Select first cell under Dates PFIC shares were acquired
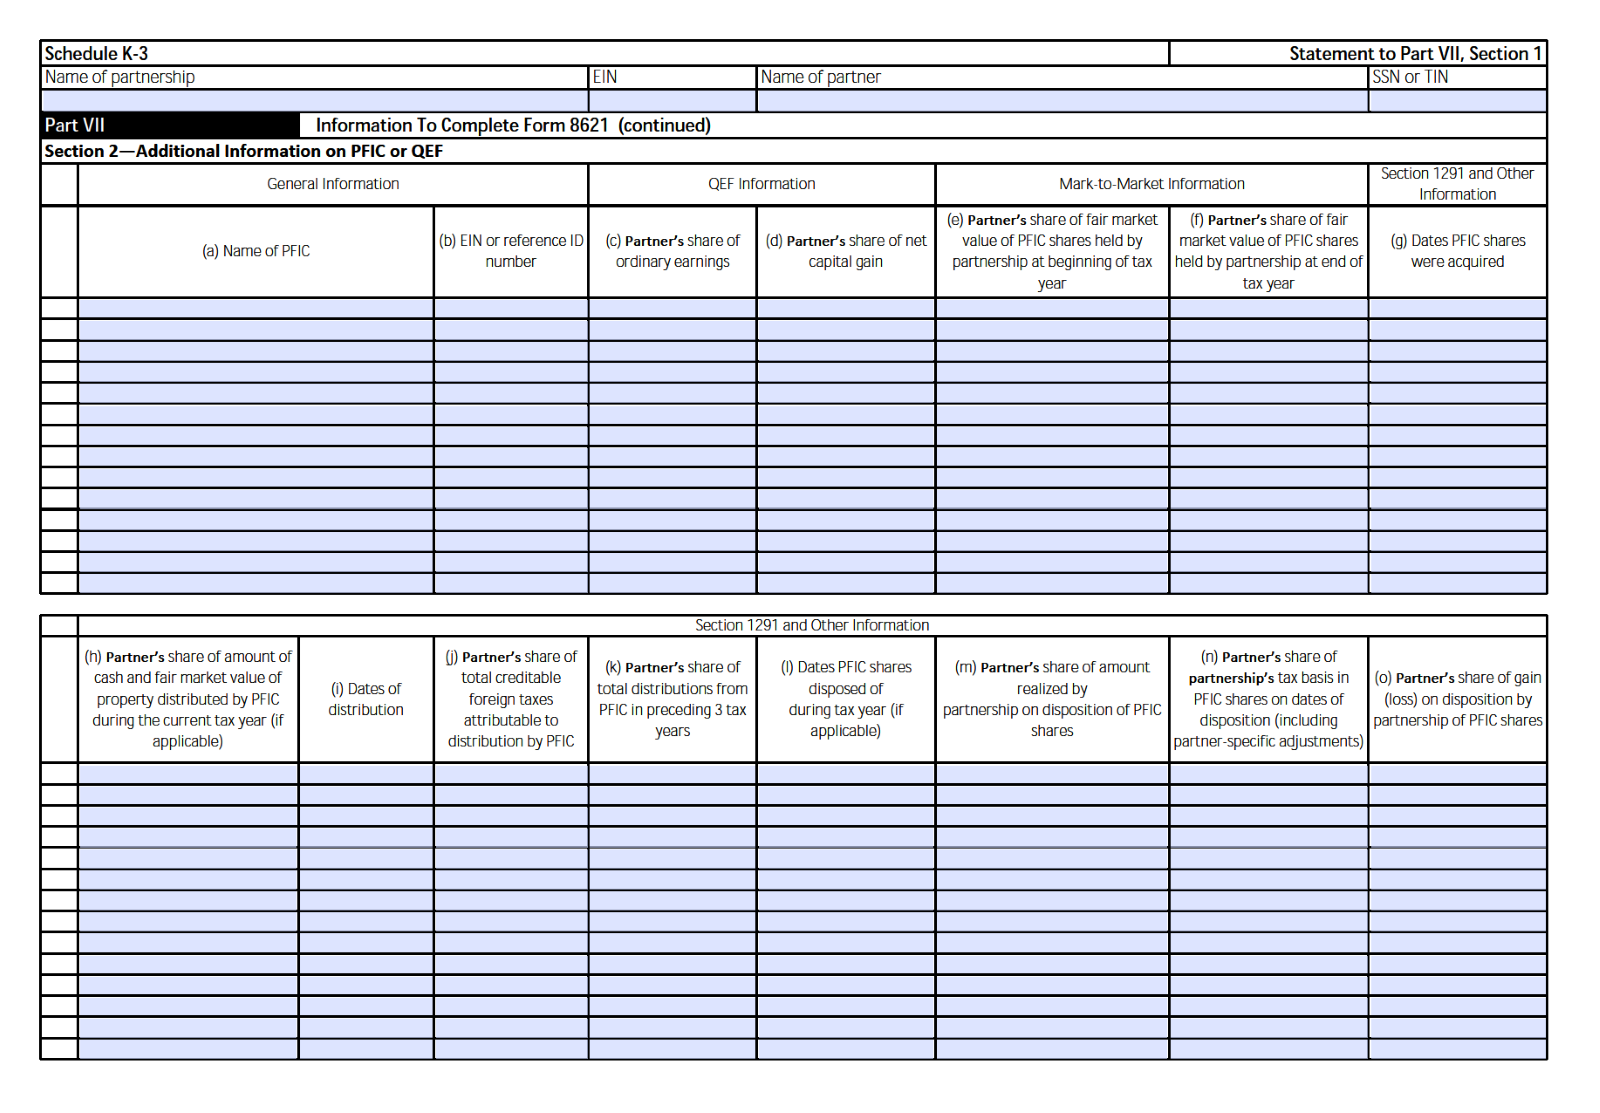The height and width of the screenshot is (1113, 1600). 1457,308
